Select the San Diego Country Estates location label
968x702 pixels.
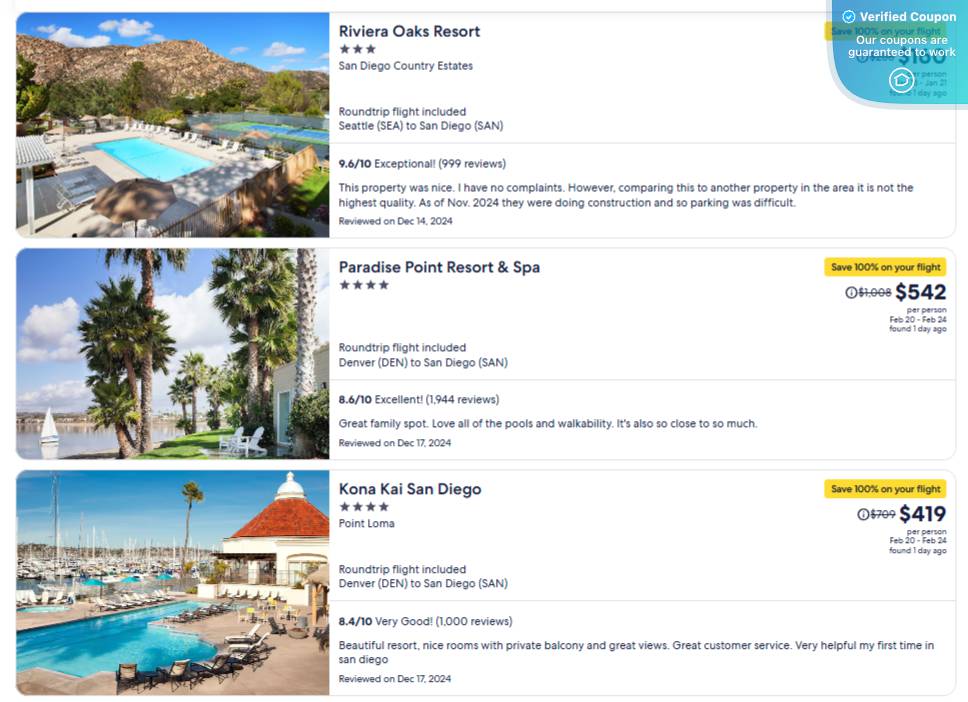[x=406, y=65]
